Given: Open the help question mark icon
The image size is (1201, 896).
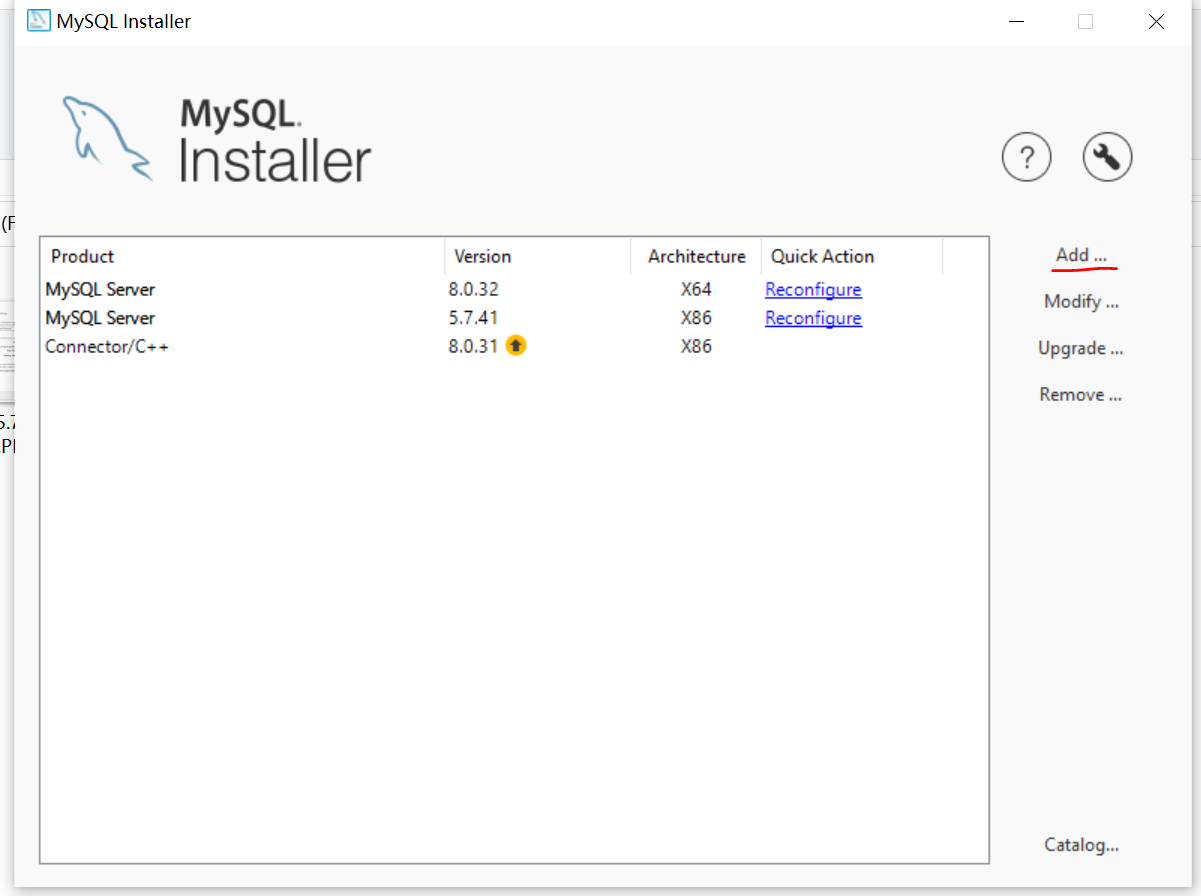Looking at the screenshot, I should [1026, 157].
